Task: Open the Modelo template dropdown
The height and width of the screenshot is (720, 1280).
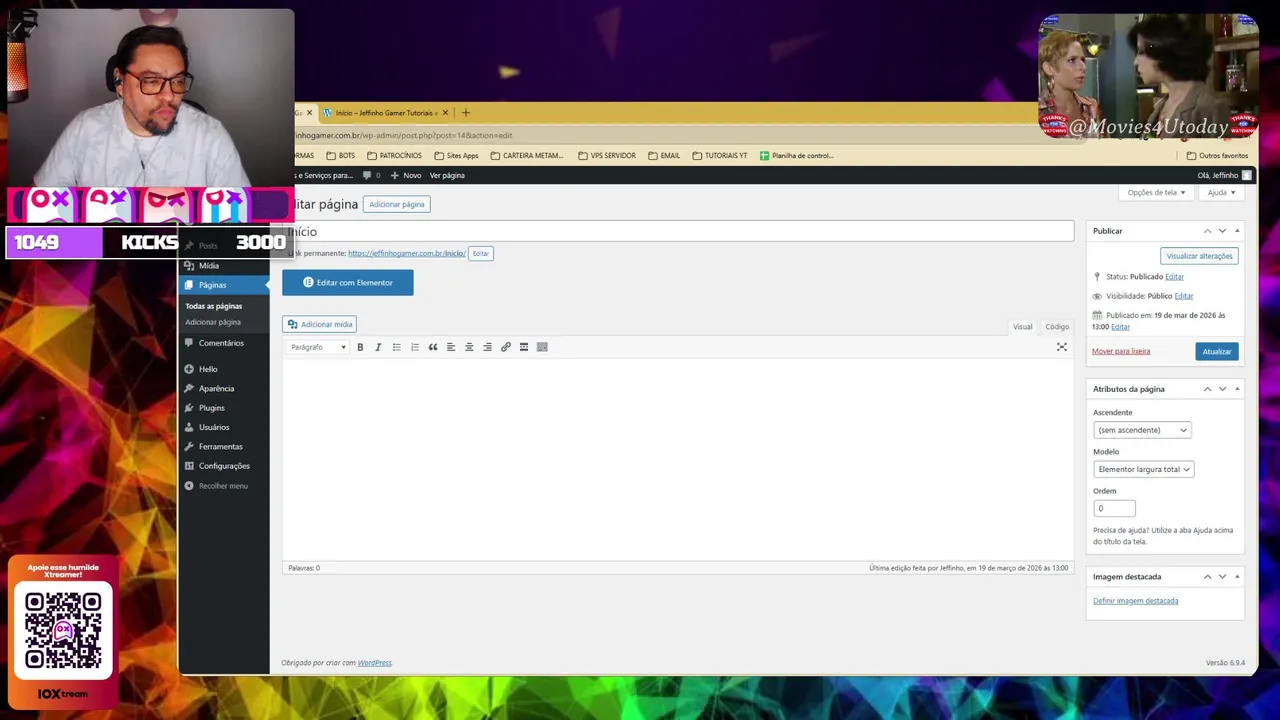Action: click(1143, 469)
